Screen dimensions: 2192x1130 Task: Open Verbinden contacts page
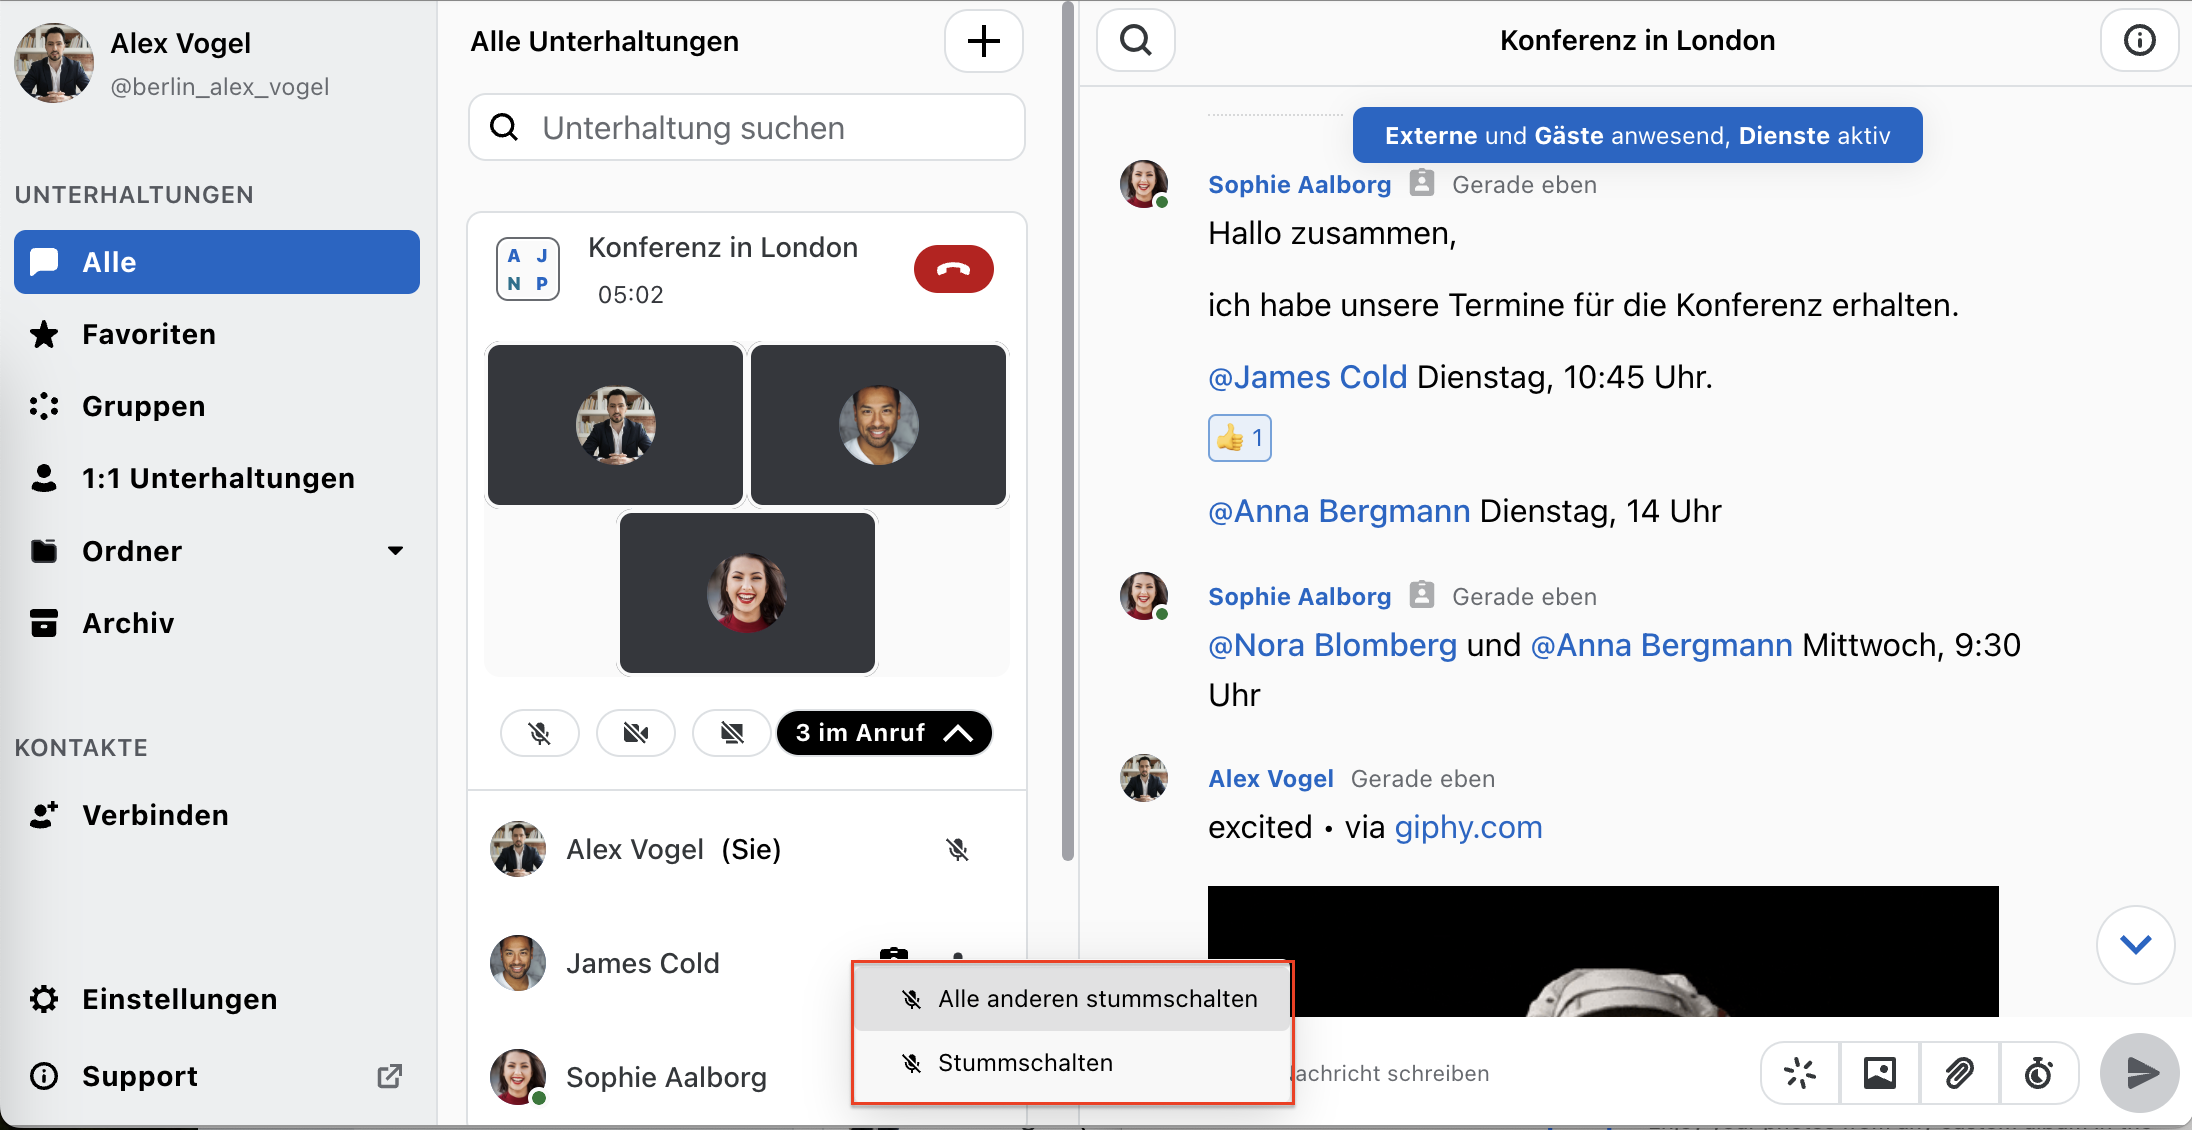(x=217, y=815)
